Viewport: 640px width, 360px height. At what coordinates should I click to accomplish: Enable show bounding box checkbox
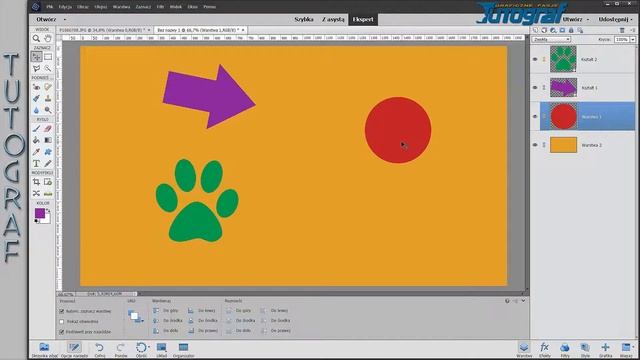[62, 322]
